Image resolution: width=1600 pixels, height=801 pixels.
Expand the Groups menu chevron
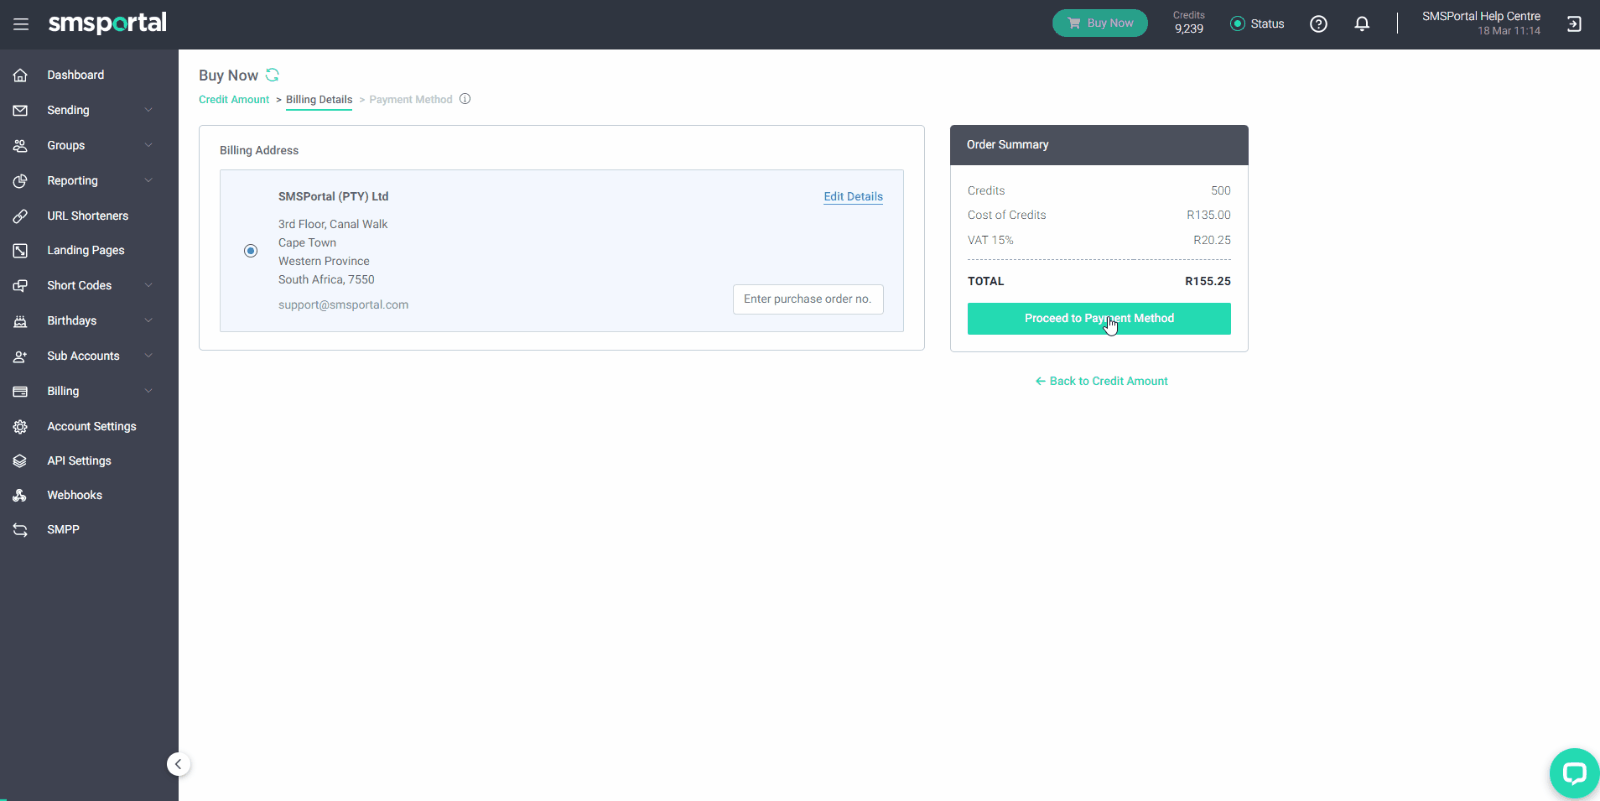pos(148,145)
